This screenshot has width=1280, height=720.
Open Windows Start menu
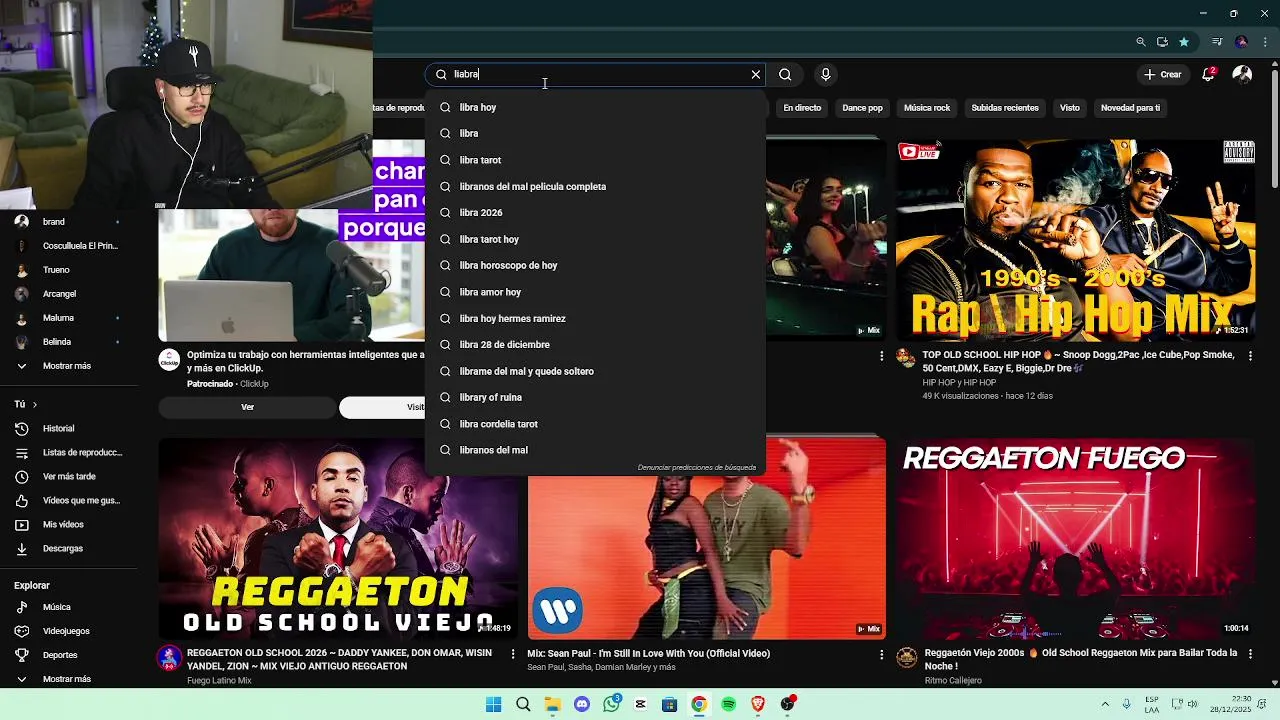493,704
